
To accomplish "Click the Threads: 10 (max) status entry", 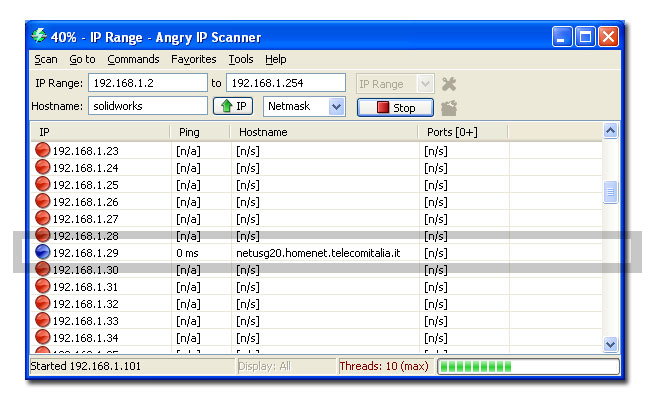I will pyautogui.click(x=384, y=366).
